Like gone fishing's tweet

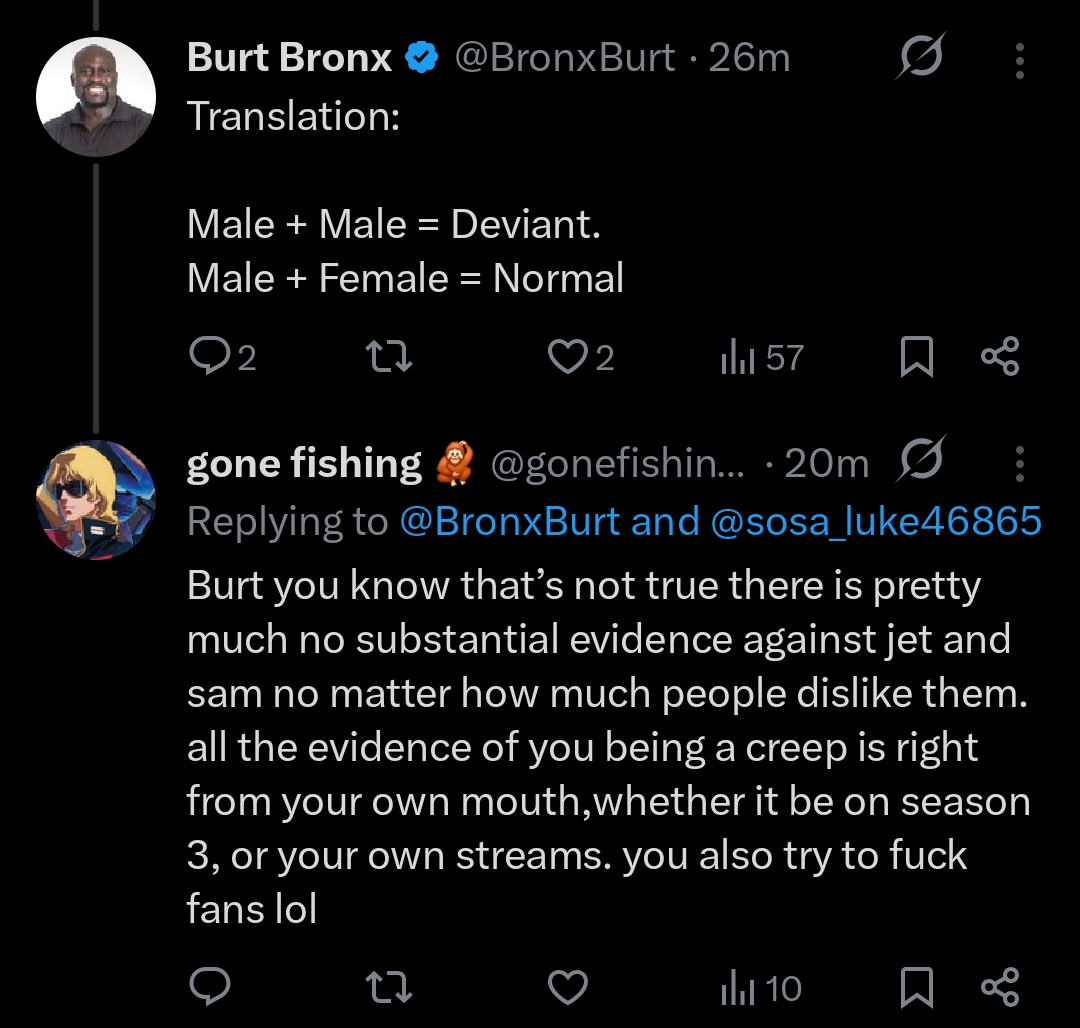[568, 988]
